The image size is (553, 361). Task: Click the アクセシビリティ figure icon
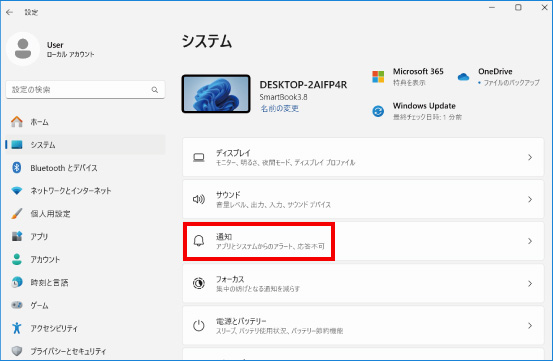click(17, 328)
